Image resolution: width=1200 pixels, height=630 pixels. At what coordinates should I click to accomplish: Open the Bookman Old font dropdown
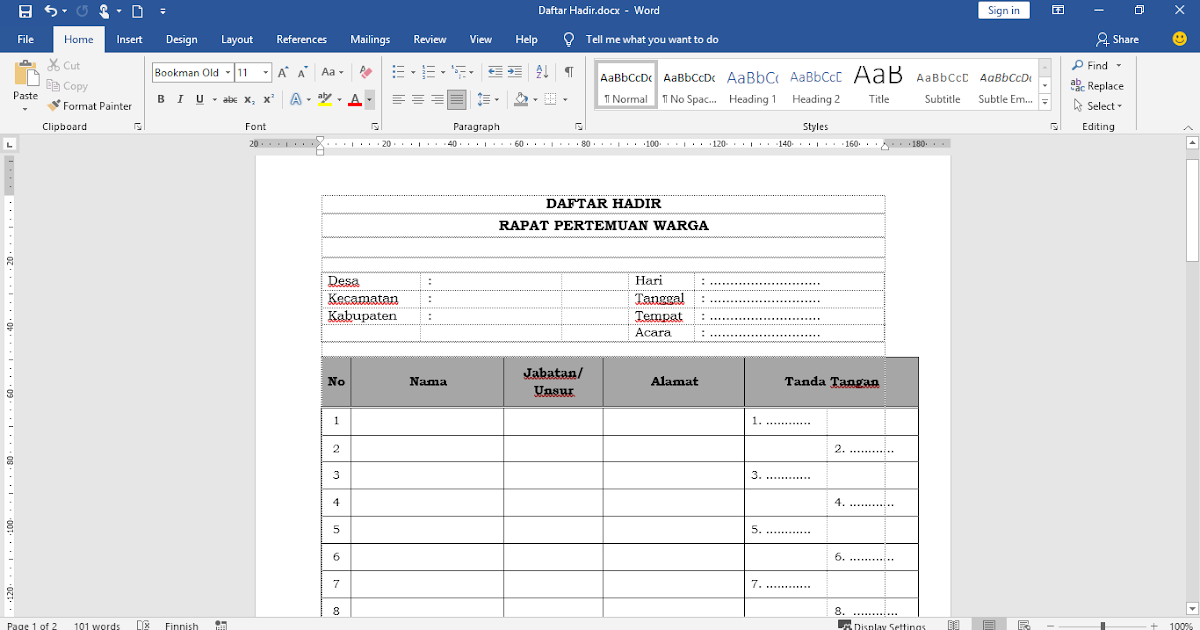tap(228, 72)
